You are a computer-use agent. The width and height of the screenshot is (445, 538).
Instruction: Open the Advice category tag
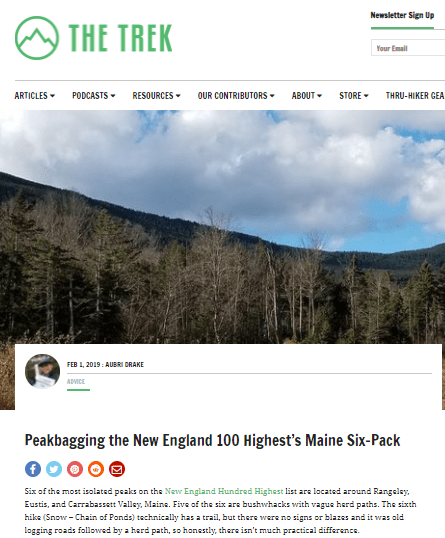pos(76,382)
